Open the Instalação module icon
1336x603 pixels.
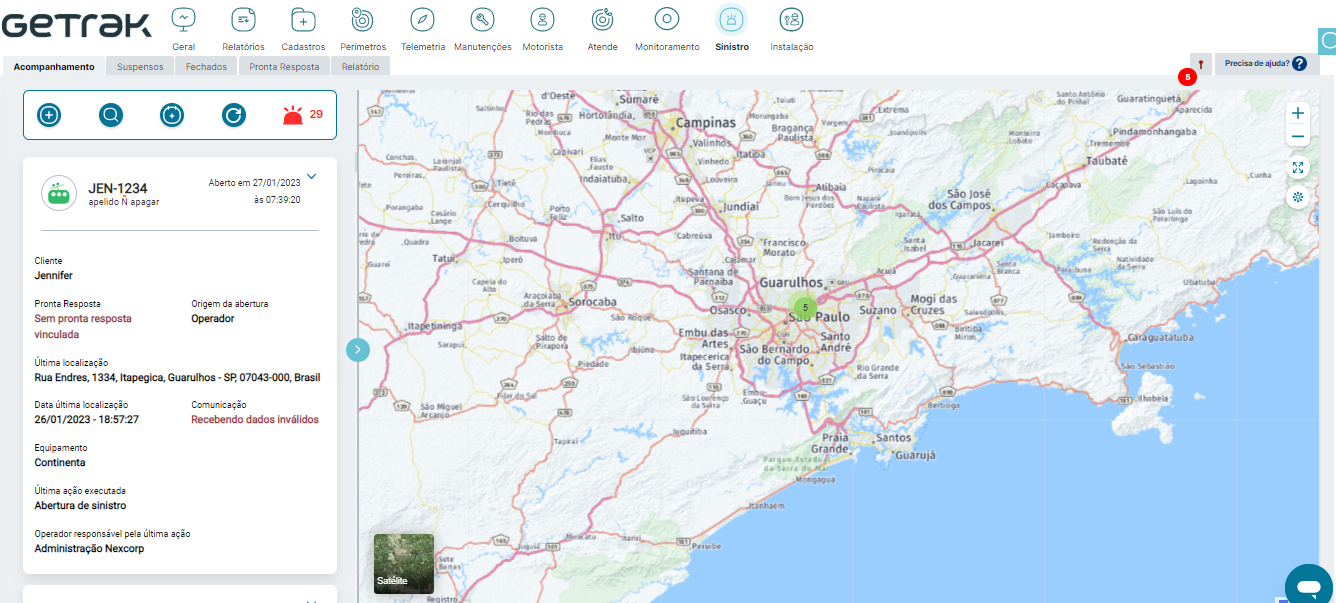[792, 19]
